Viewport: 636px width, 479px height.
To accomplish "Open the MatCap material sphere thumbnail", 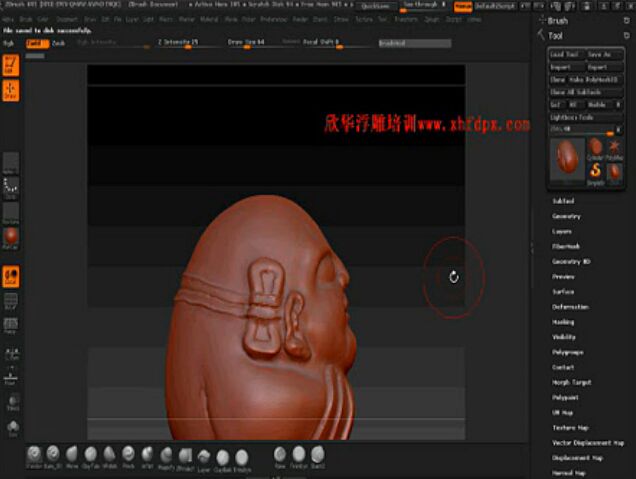I will point(11,238).
